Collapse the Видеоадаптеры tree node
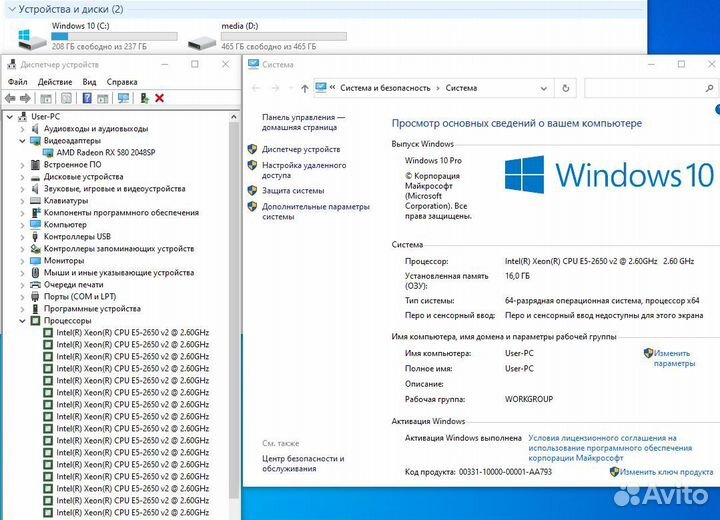Viewport: 720px width, 520px height. [x=22, y=141]
